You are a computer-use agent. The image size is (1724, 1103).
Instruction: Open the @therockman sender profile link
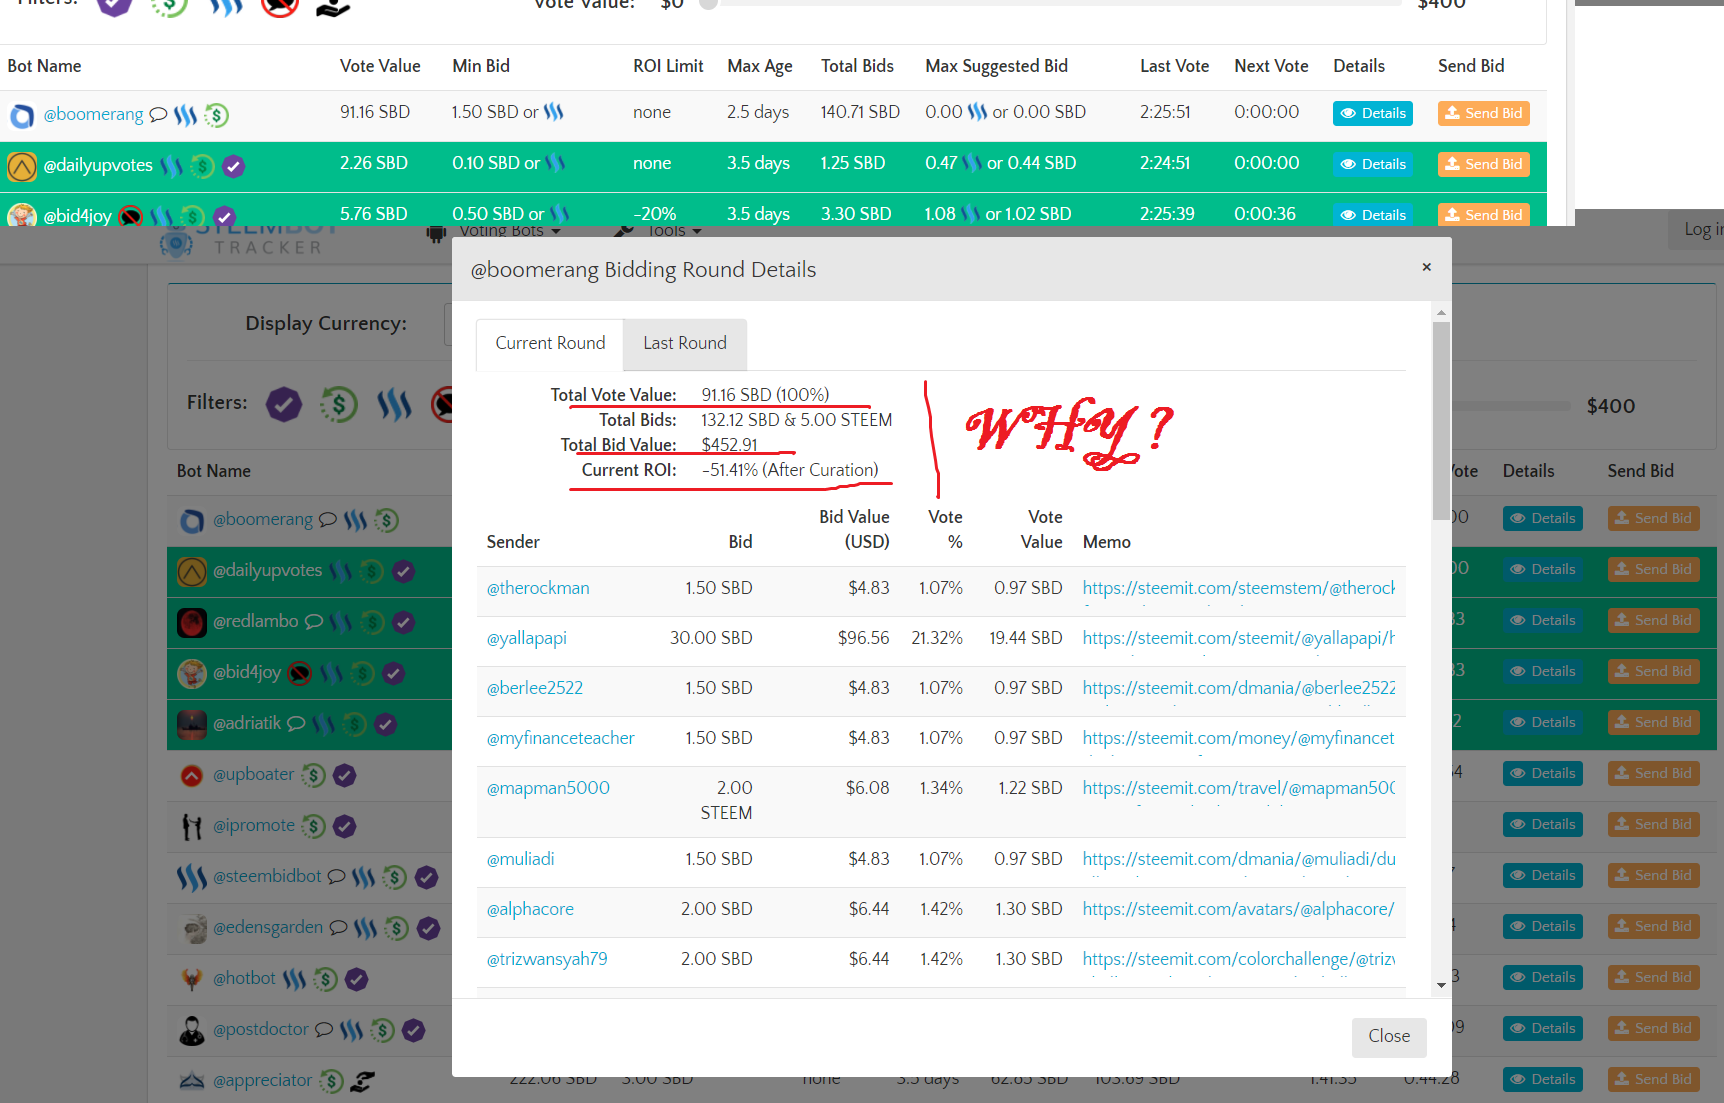coord(538,588)
